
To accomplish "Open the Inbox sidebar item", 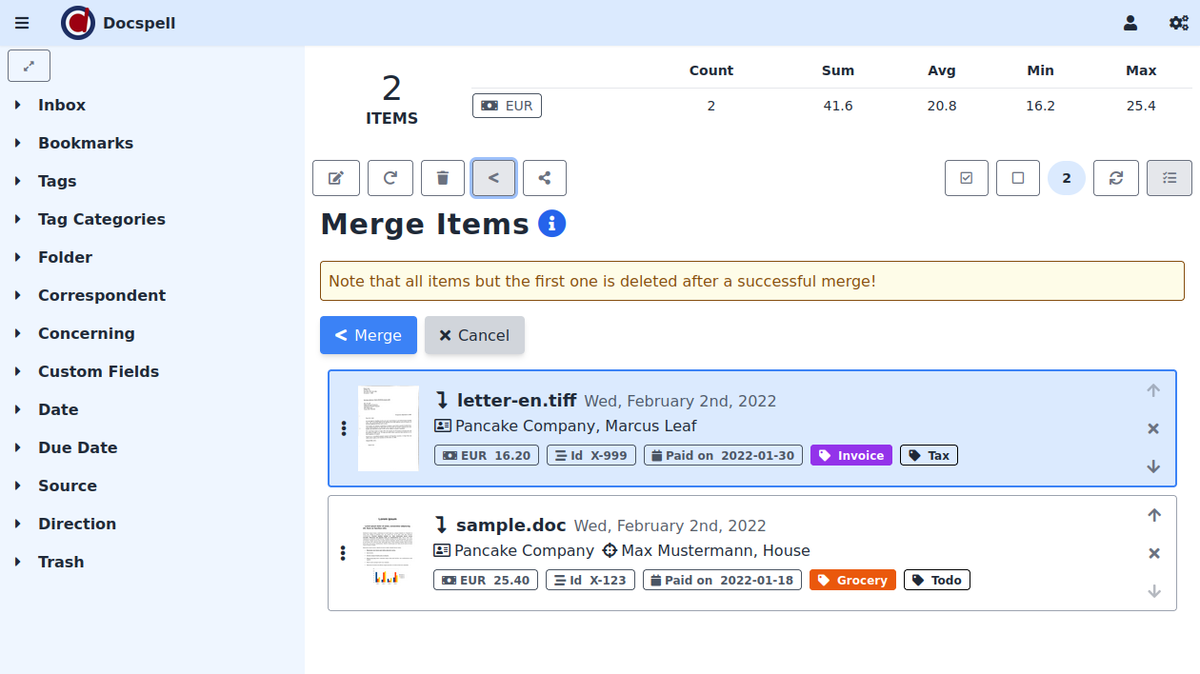I will [x=61, y=105].
